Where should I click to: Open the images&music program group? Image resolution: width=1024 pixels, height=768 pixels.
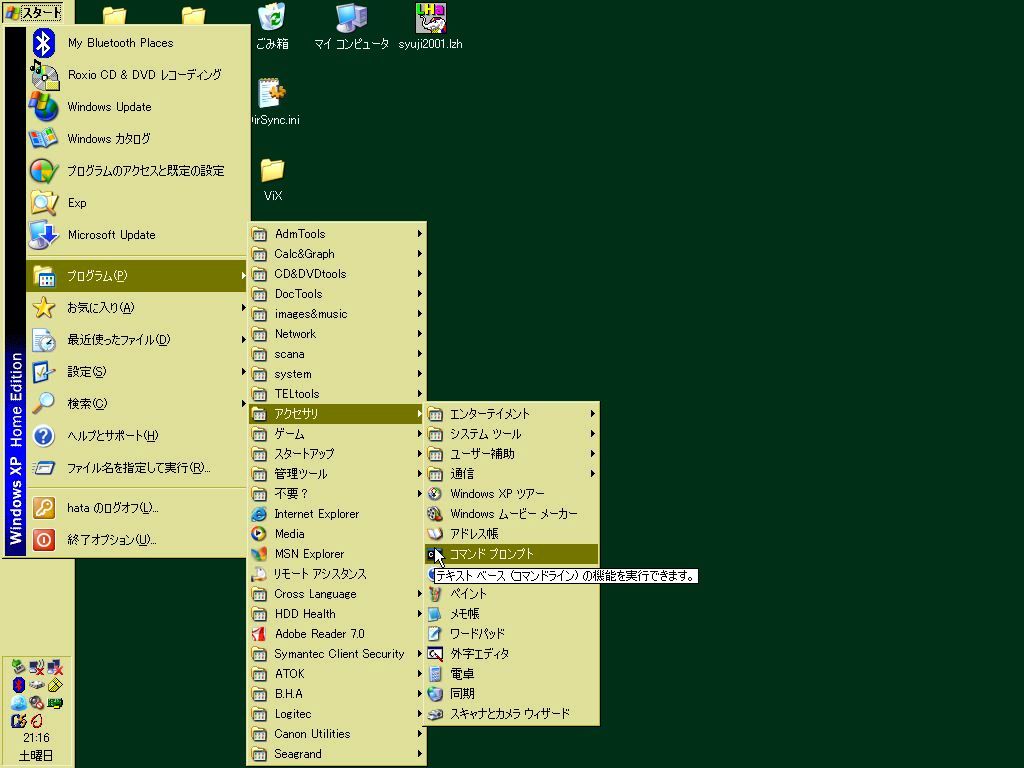[337, 314]
